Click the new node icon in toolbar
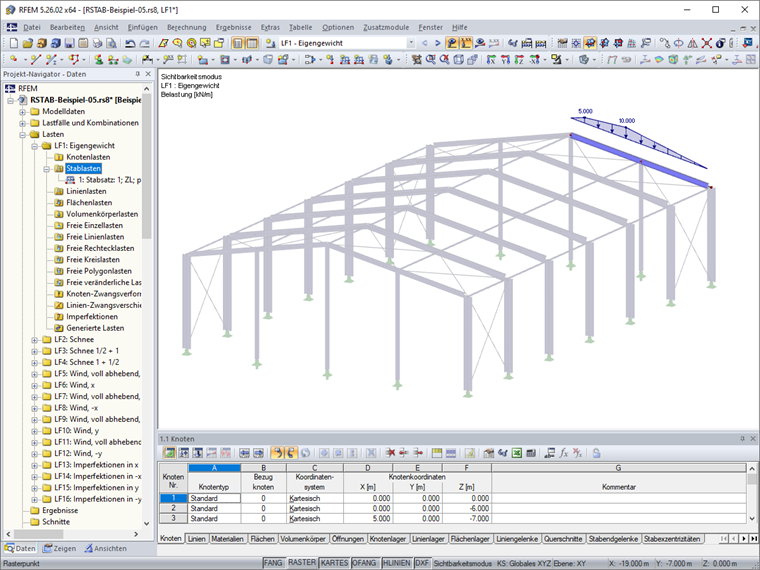Screen dimensions: 760x570 pos(14,60)
